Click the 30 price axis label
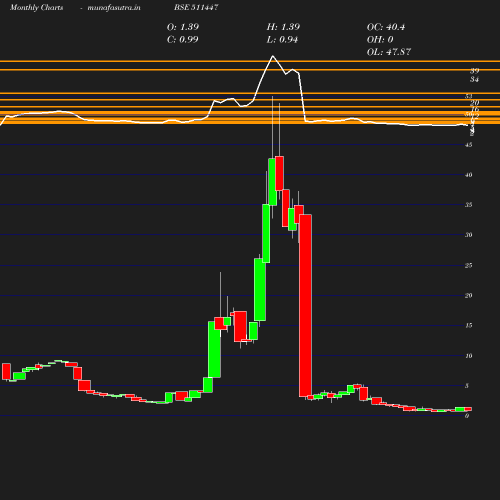The width and height of the screenshot is (500, 500). coord(469,235)
